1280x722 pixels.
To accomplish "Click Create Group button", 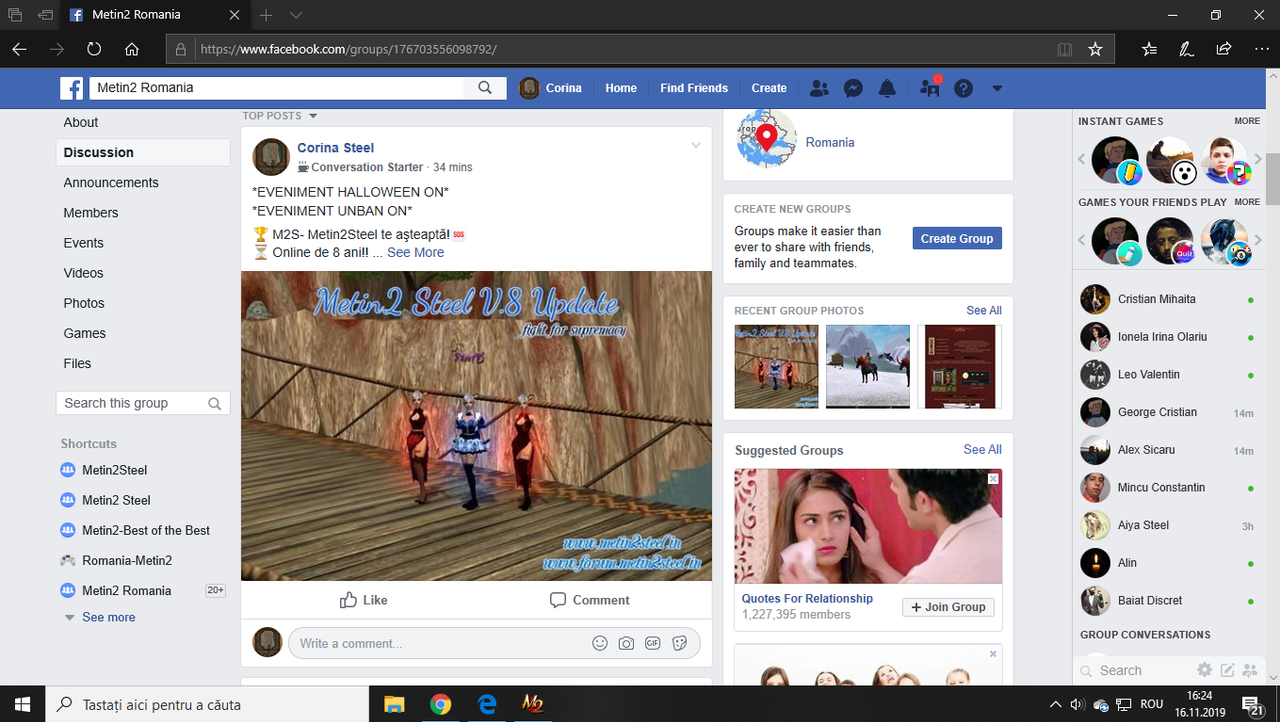I will point(957,238).
